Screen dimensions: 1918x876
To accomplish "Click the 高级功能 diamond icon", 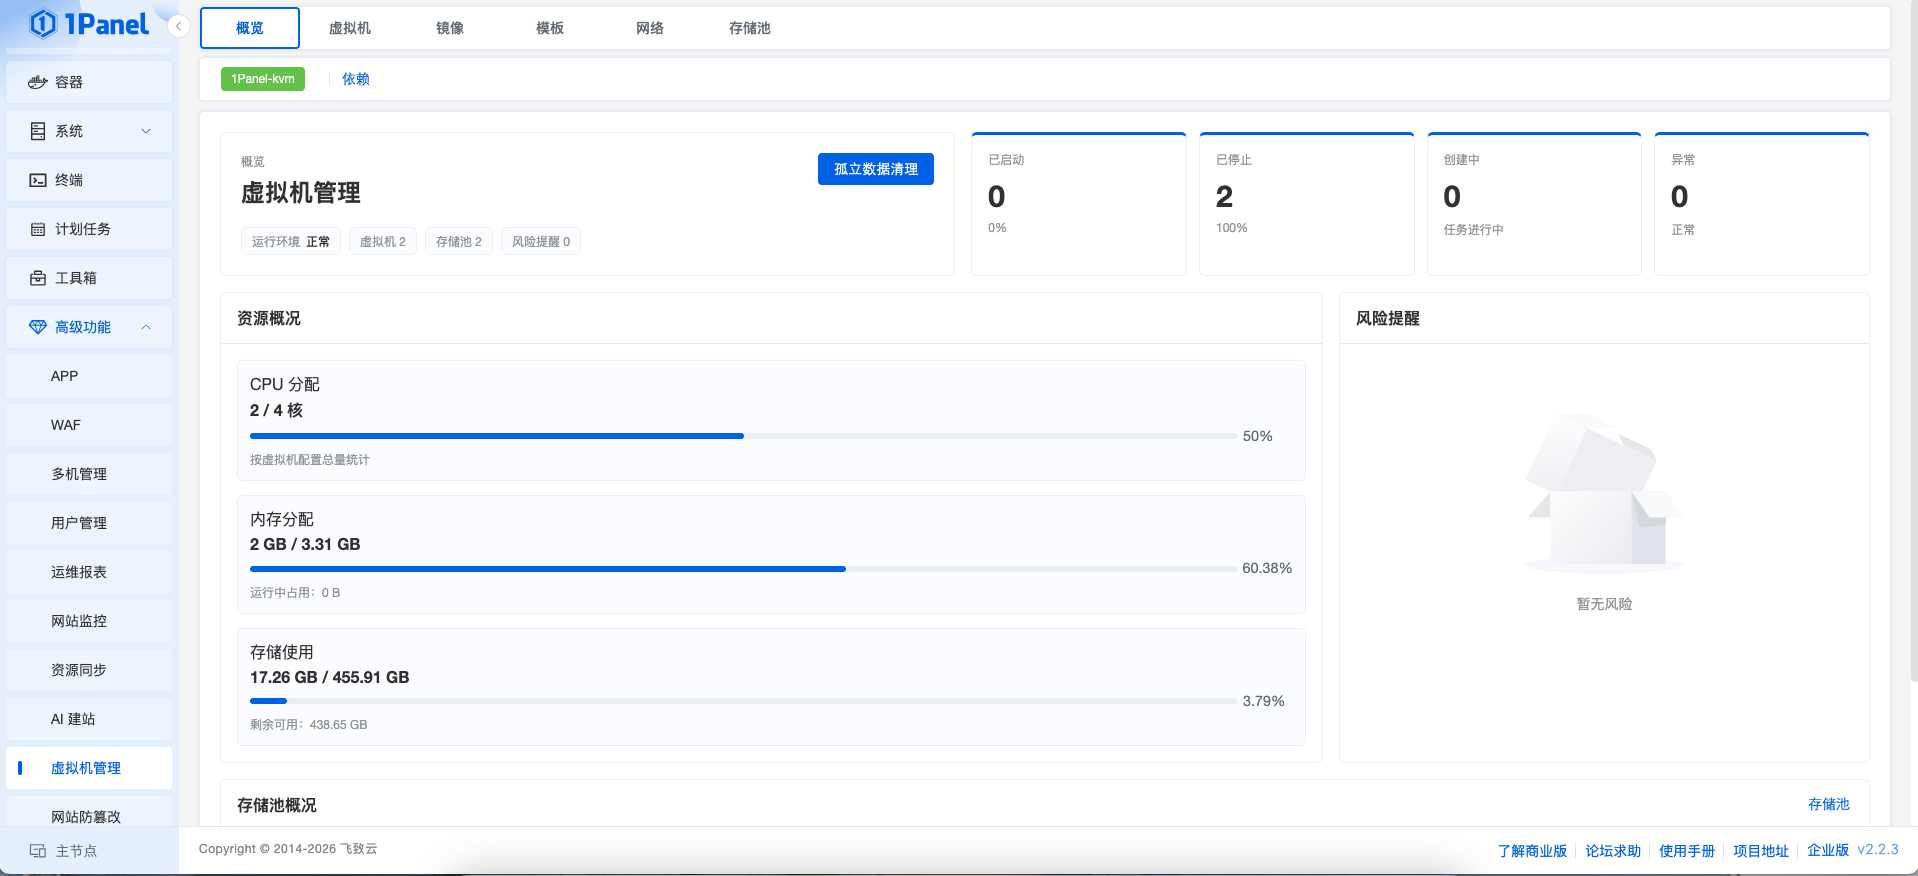I will tap(38, 327).
